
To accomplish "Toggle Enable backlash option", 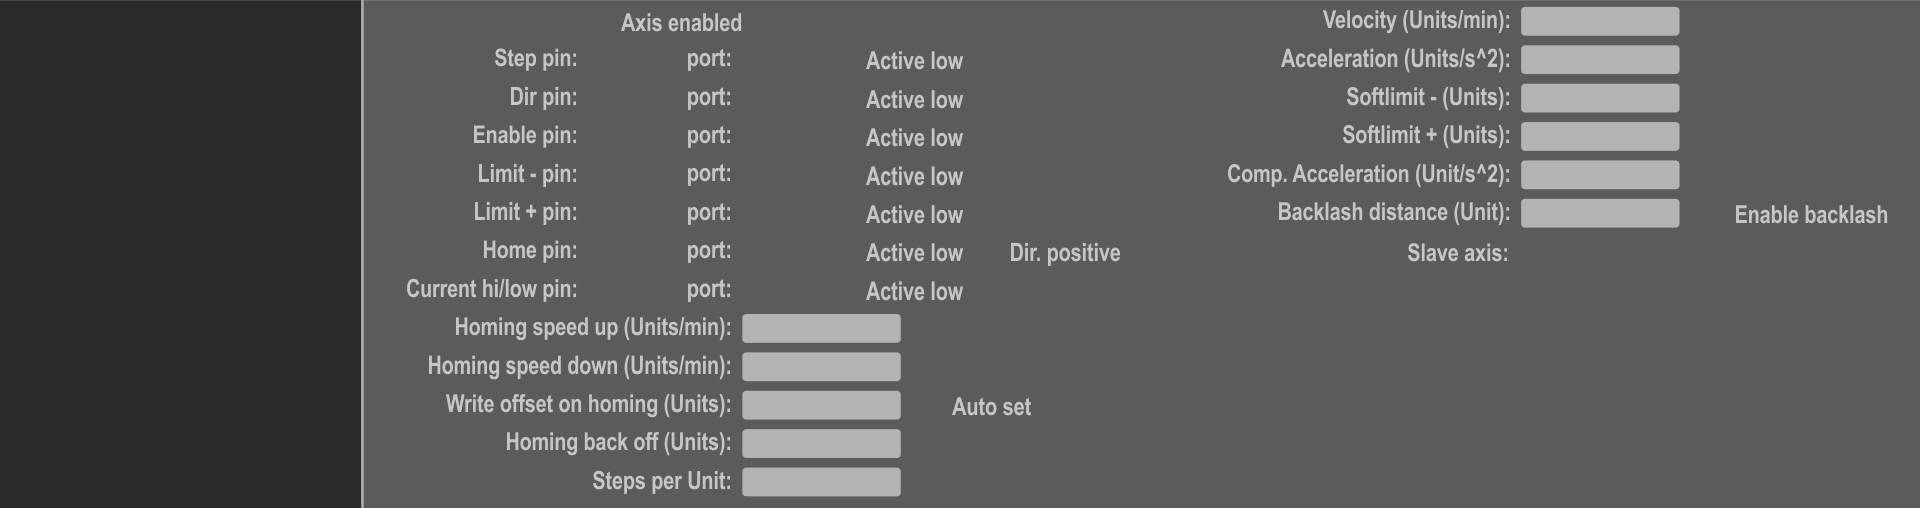I will 1810,215.
